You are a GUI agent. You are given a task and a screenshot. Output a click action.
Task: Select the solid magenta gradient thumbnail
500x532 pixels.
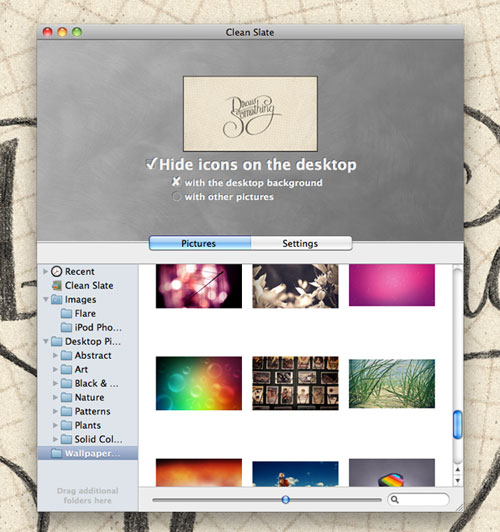tap(392, 285)
